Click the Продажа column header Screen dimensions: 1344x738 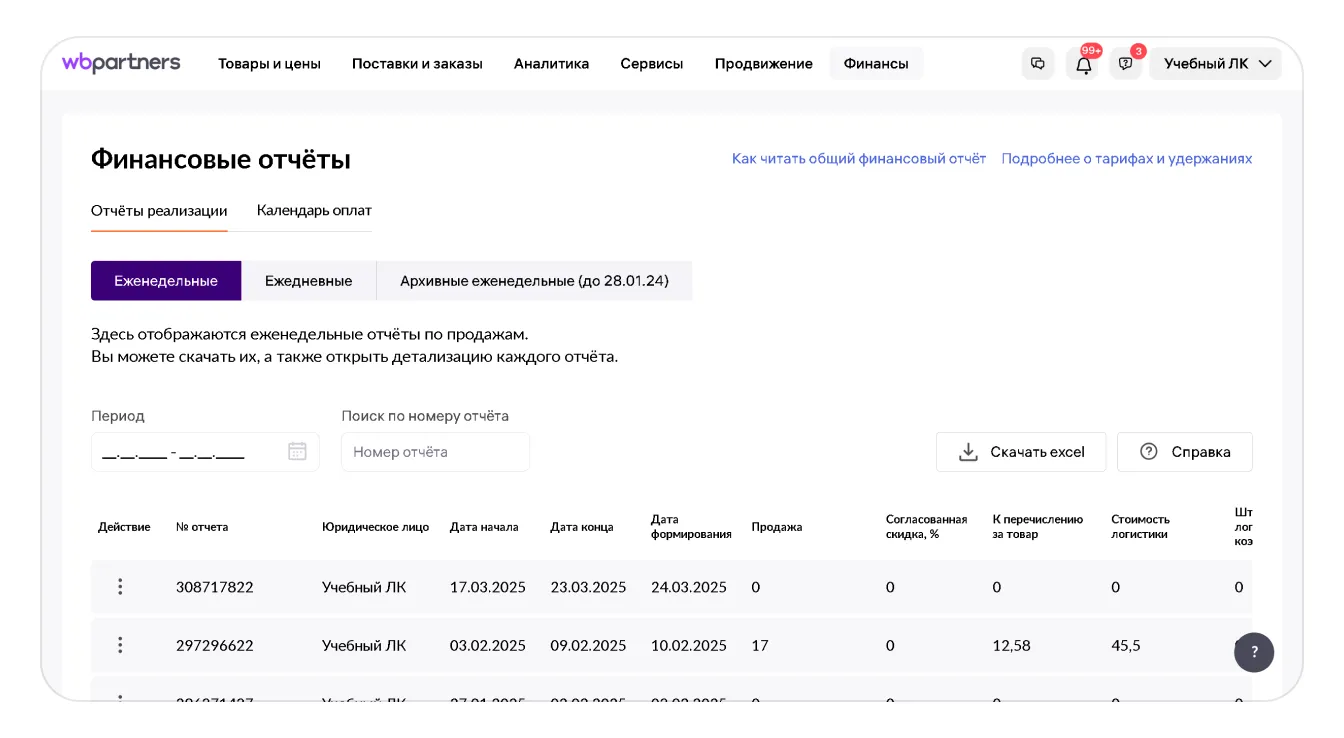point(777,527)
